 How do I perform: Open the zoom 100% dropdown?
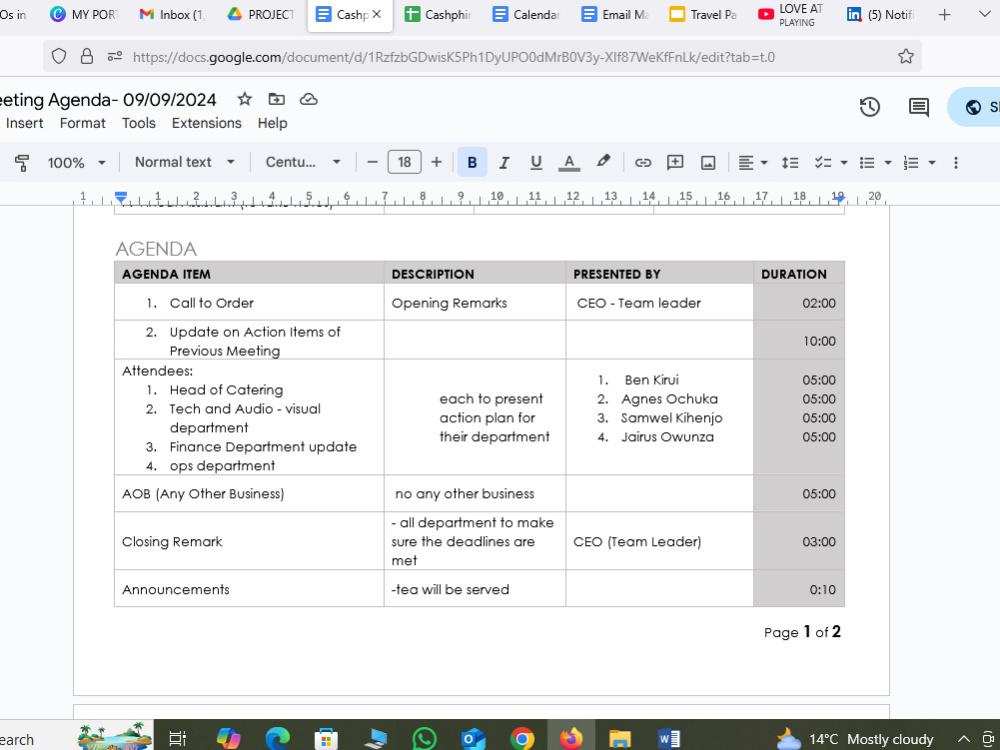click(x=77, y=163)
